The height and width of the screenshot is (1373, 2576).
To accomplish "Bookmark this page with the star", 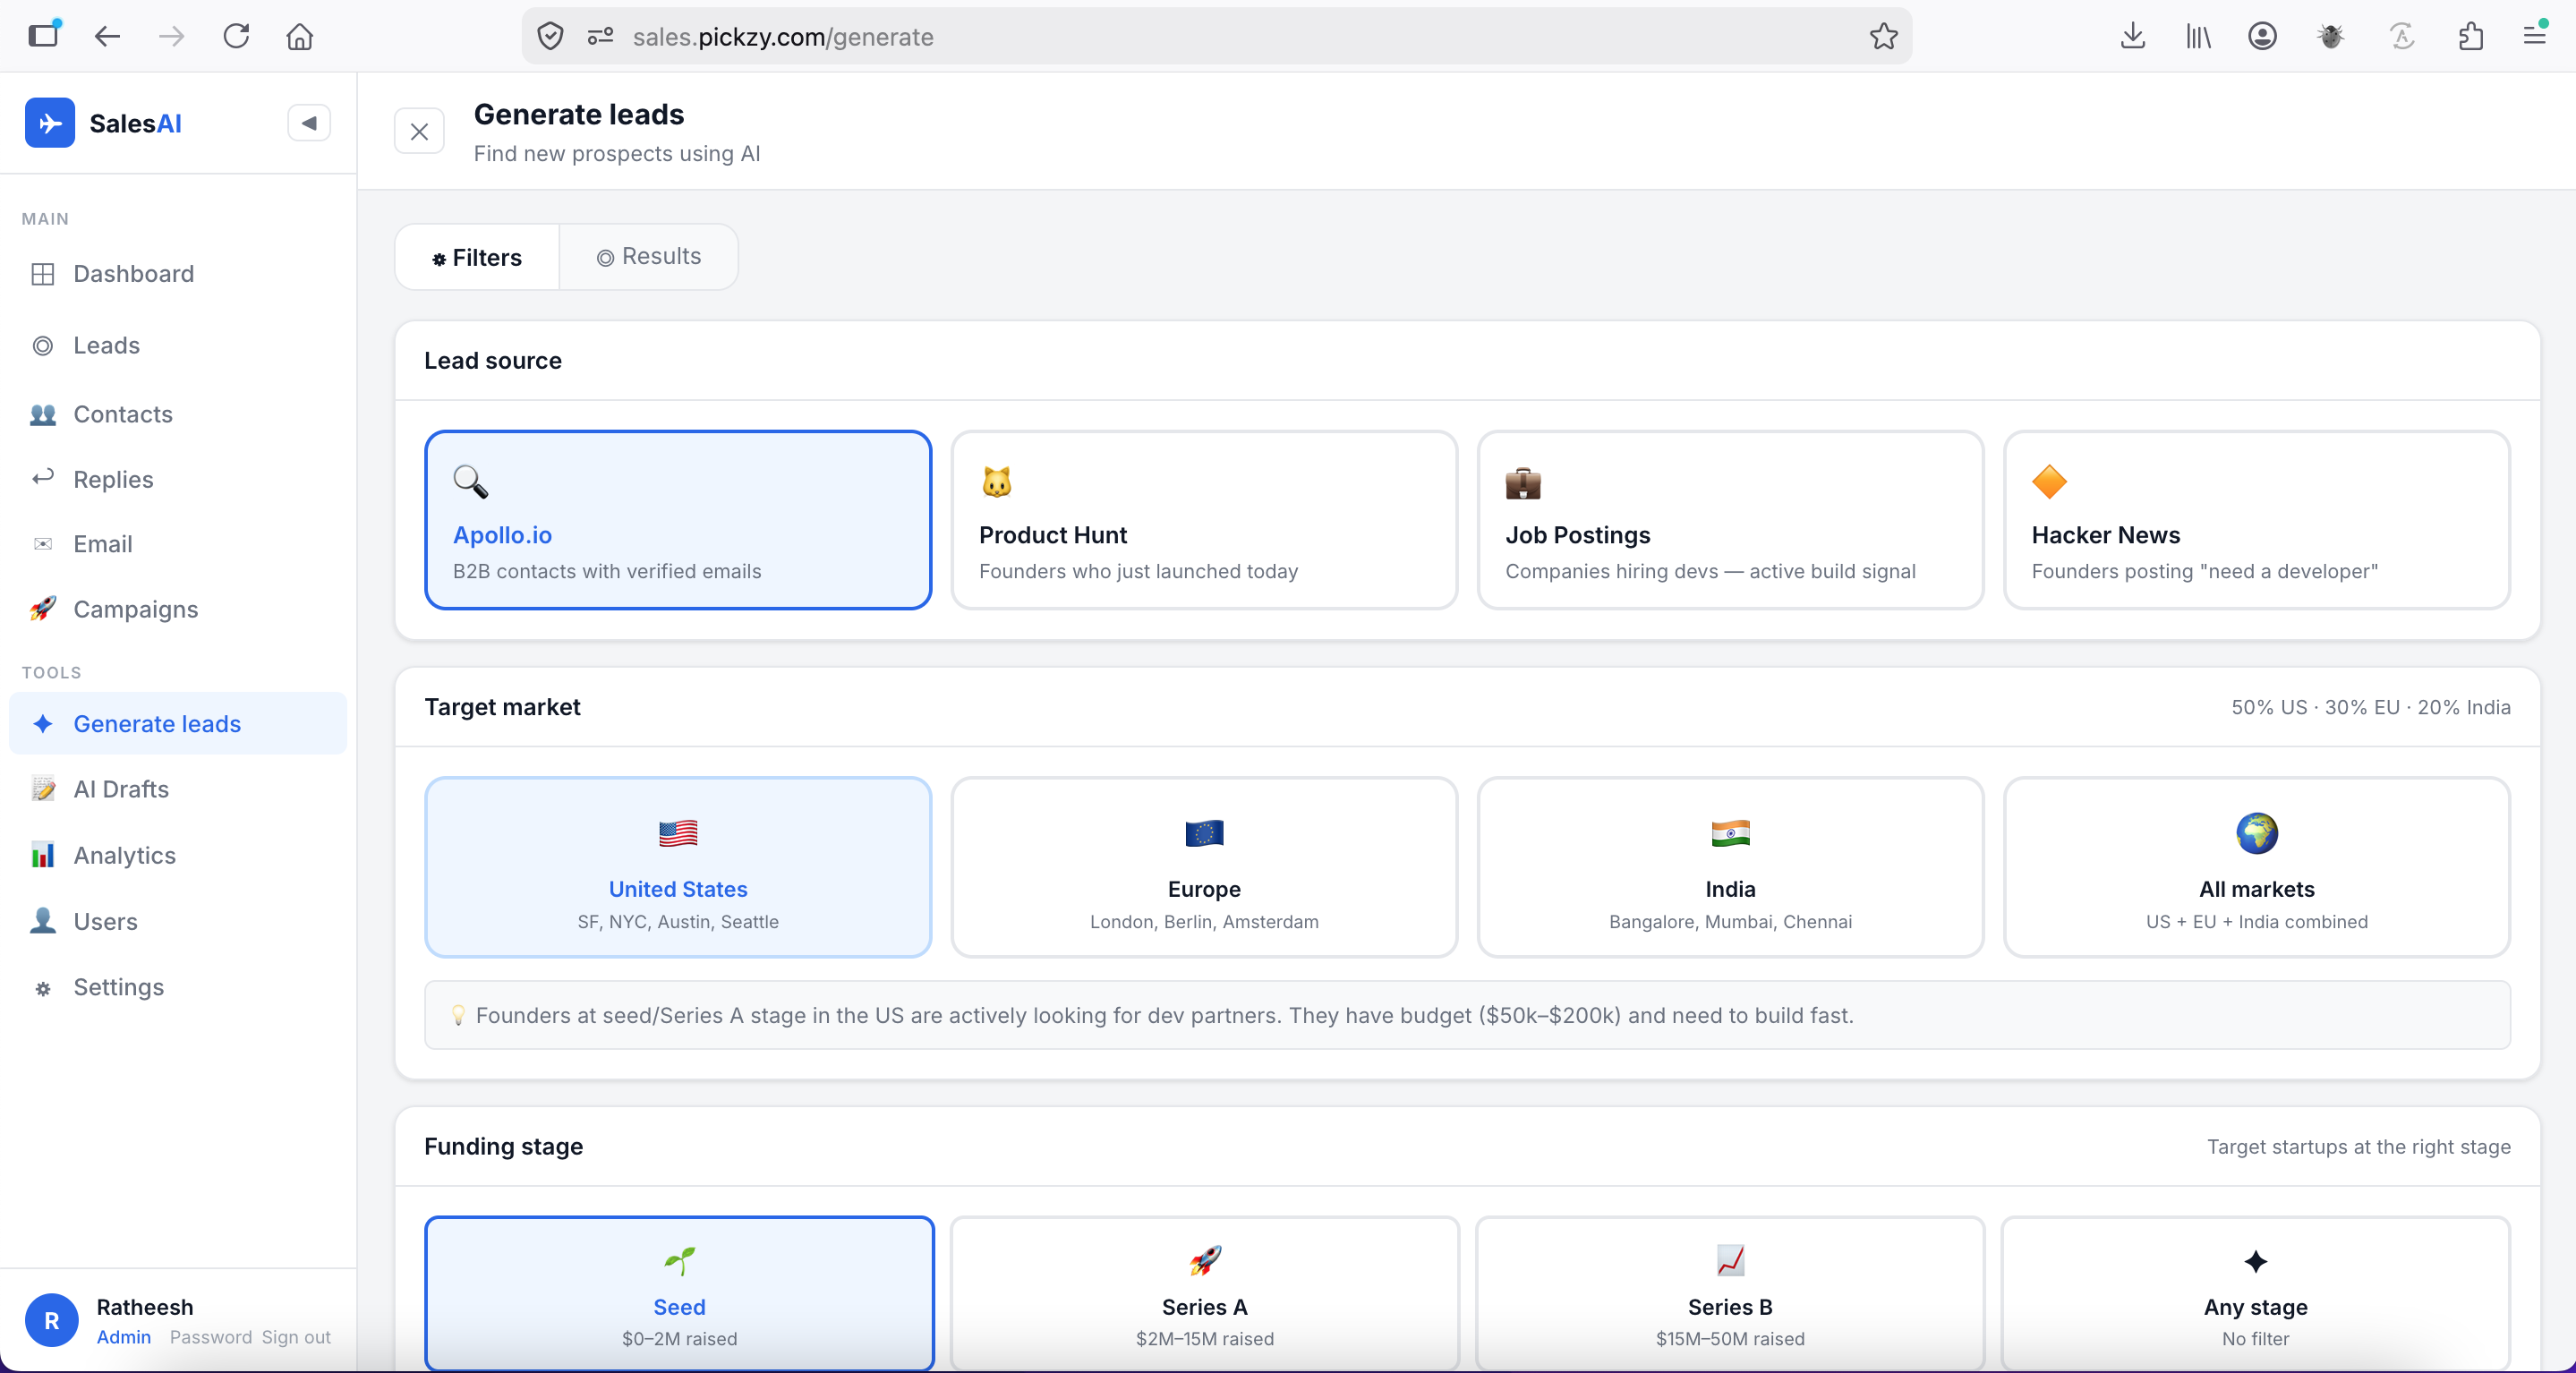I will tap(1883, 37).
